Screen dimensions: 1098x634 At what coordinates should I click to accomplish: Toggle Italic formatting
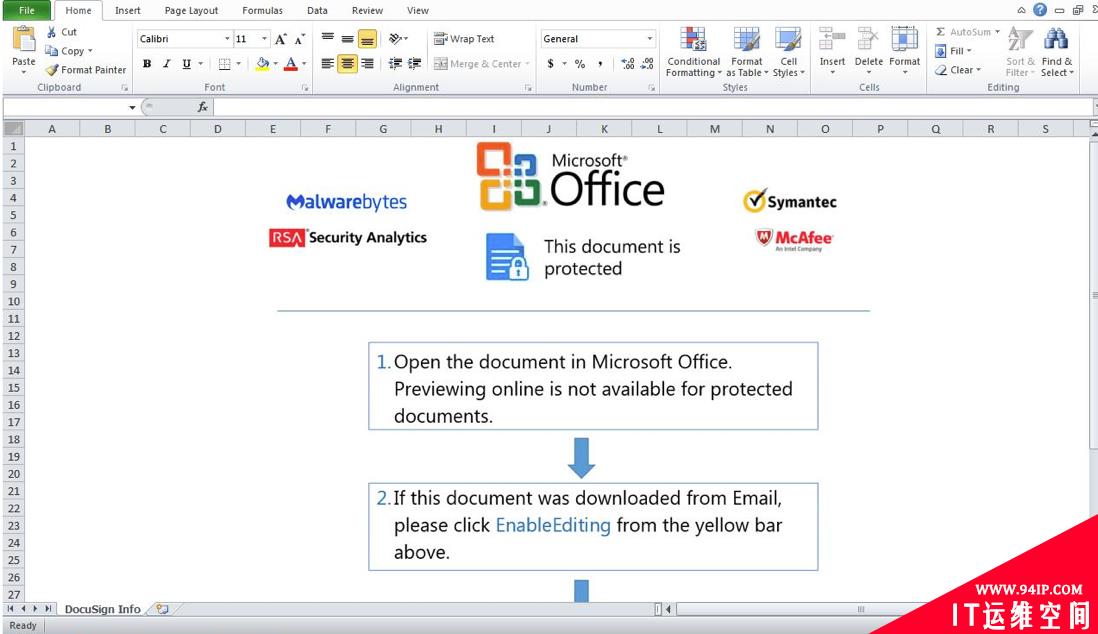pyautogui.click(x=167, y=64)
